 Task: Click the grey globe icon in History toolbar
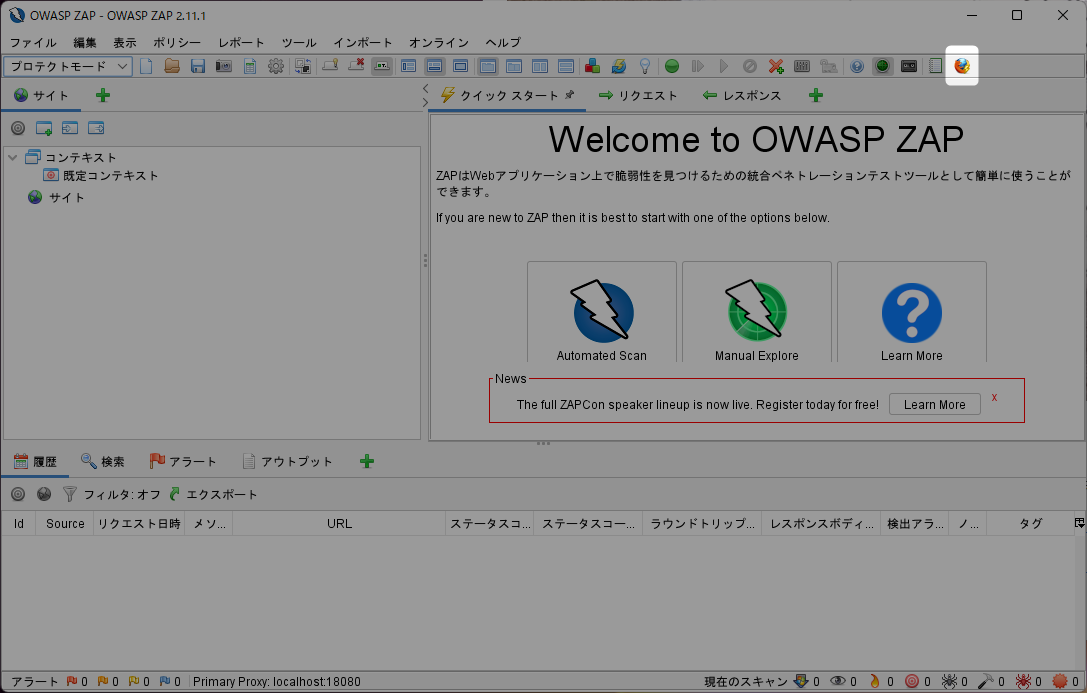point(44,494)
